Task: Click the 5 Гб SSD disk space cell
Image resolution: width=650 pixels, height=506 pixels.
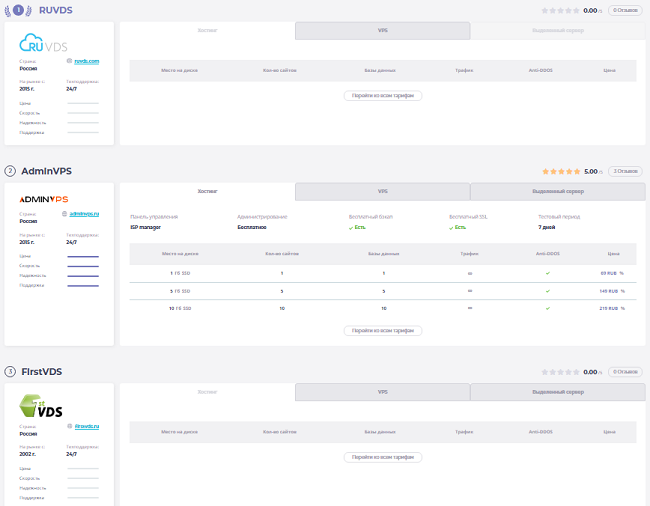Action: [x=180, y=291]
